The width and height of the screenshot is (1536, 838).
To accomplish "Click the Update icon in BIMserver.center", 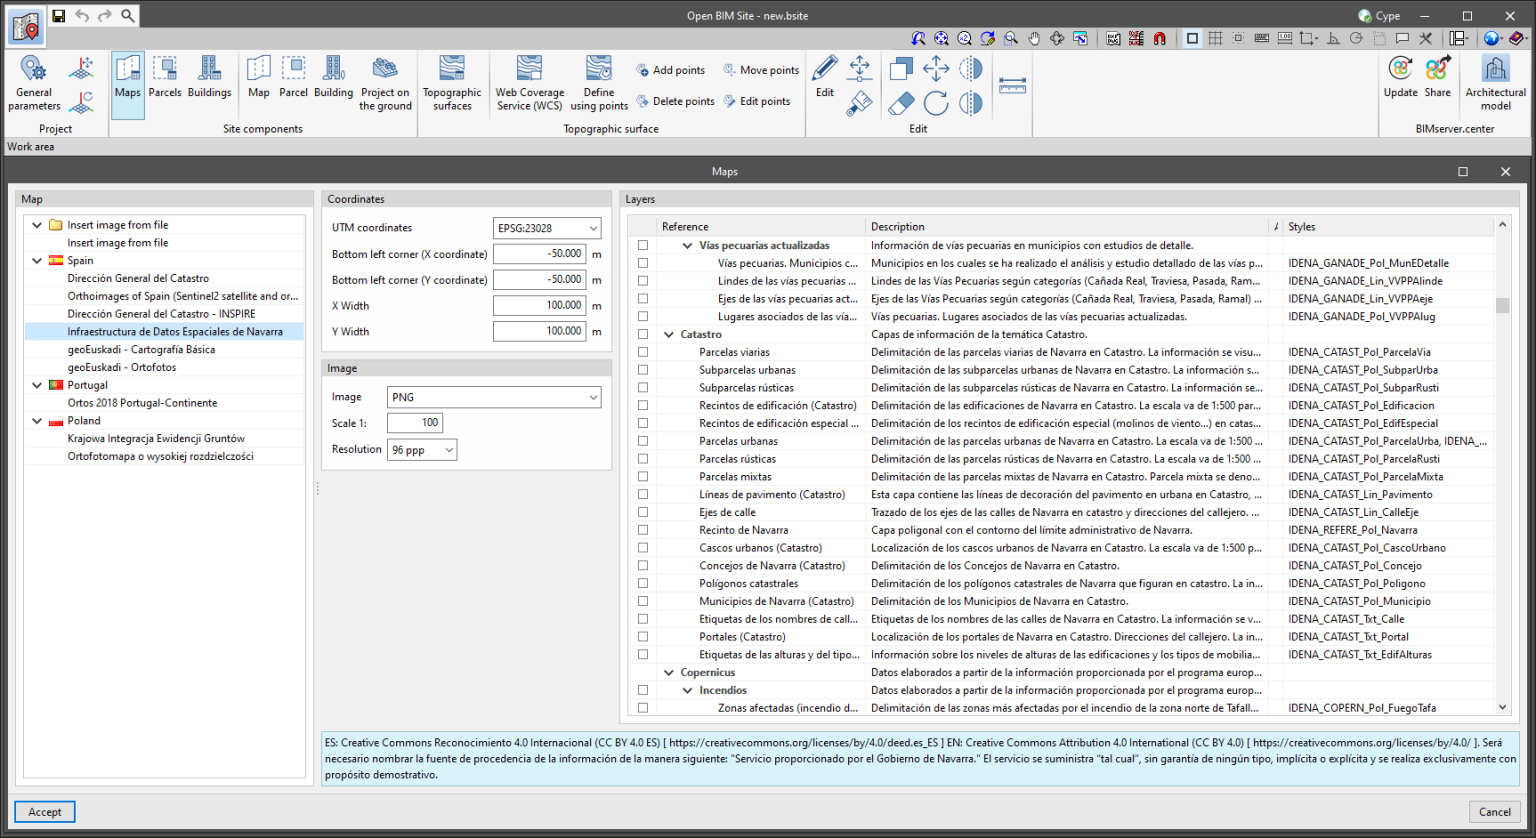I will tap(1399, 75).
